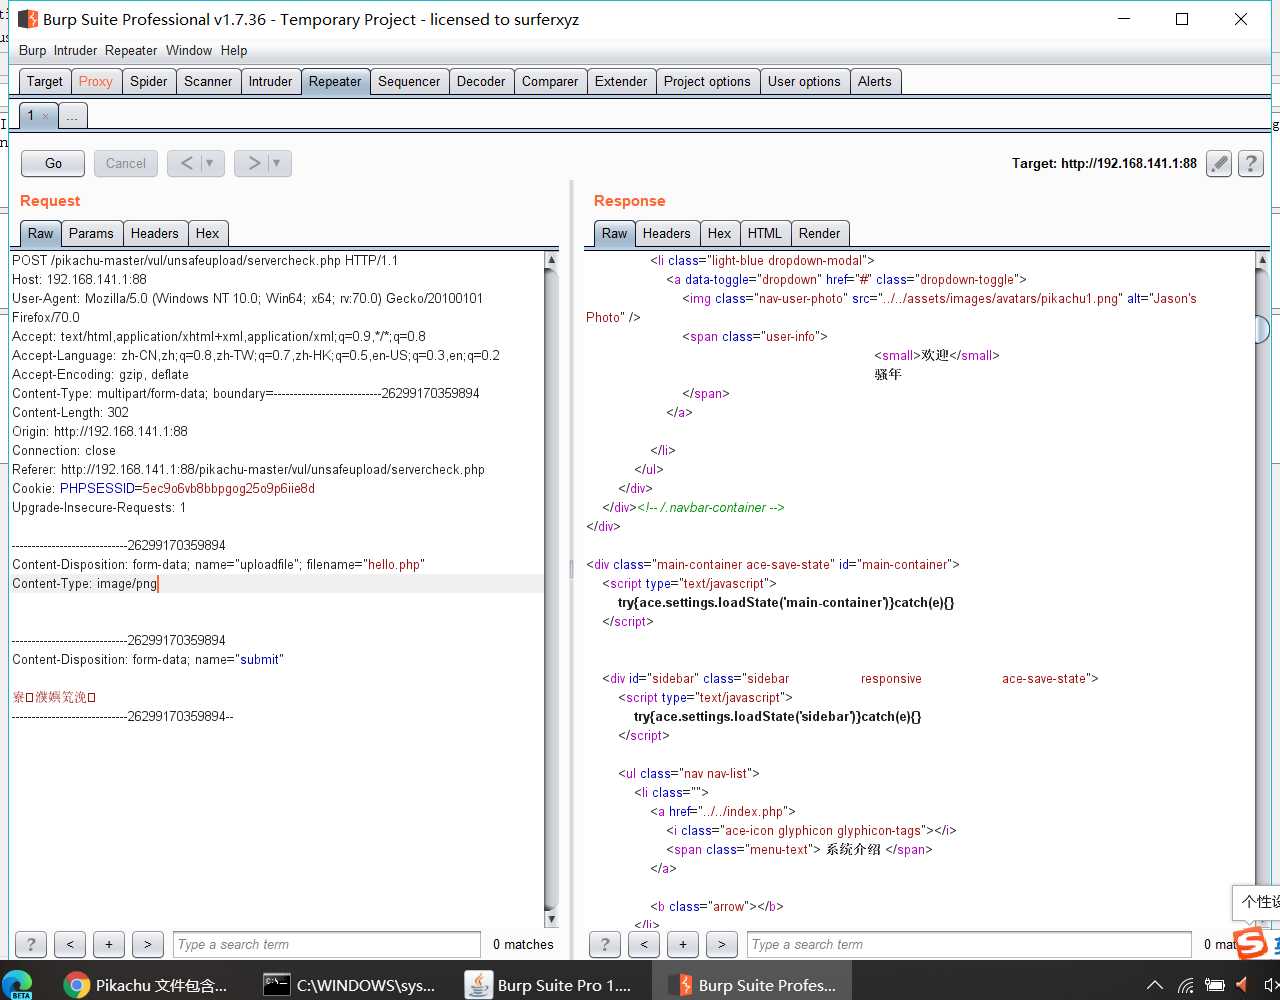Open the Params tab of the request
The height and width of the screenshot is (1000, 1280).
(91, 233)
